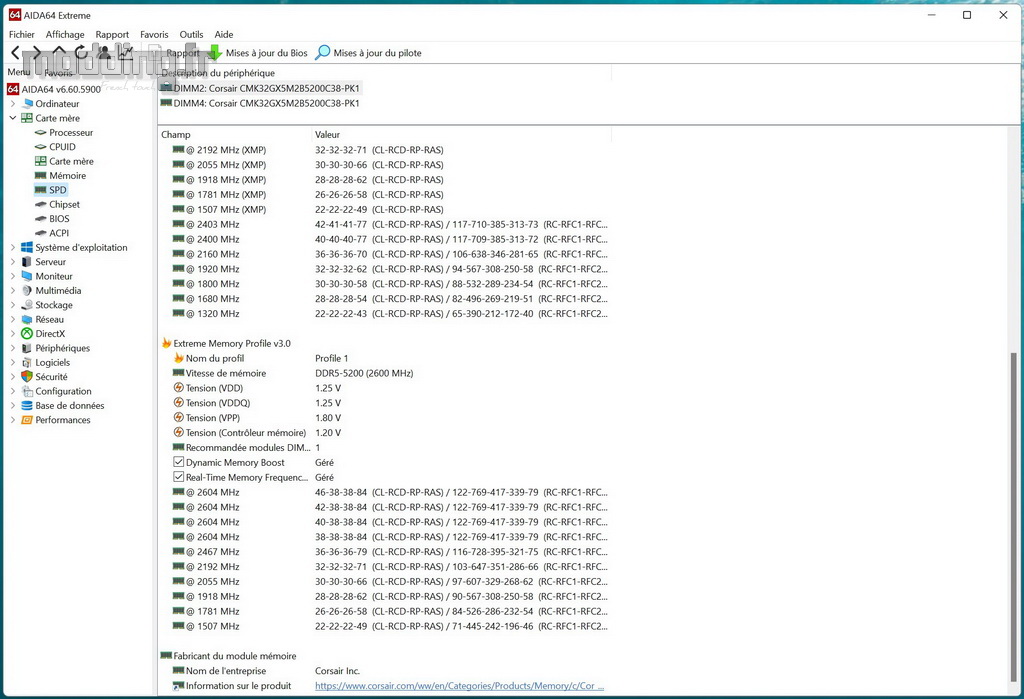Expand the DirectX tree node
Screen dimensions: 1024x699
(12, 333)
